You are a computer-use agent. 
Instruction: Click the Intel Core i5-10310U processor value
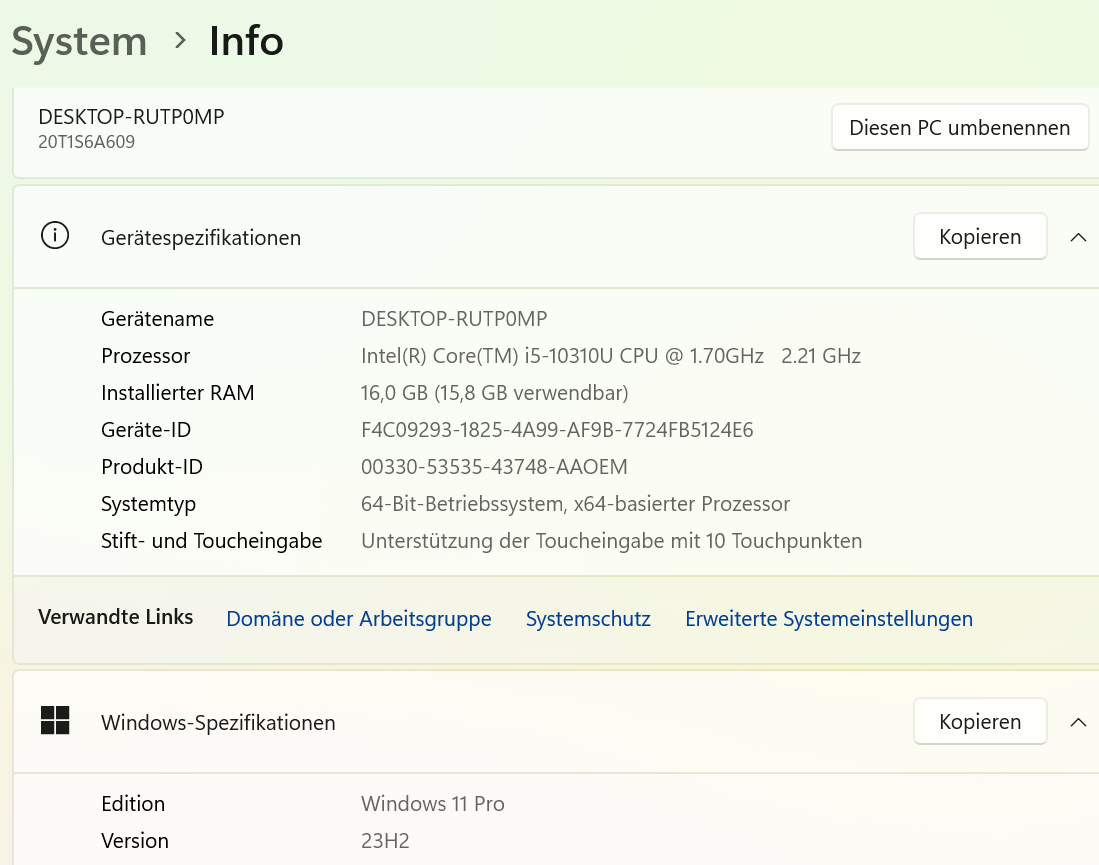(x=610, y=356)
